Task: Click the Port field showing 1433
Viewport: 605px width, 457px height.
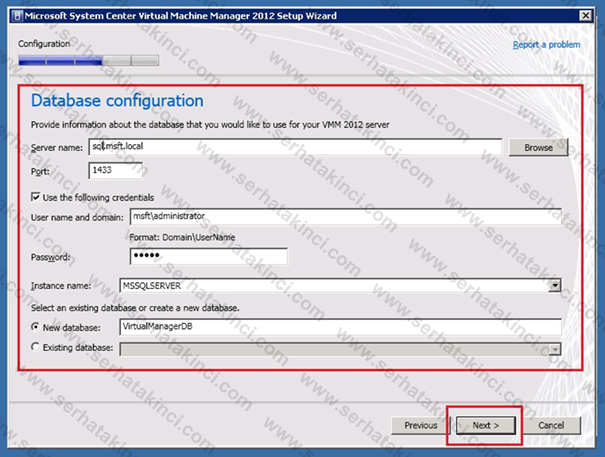Action: pos(115,170)
